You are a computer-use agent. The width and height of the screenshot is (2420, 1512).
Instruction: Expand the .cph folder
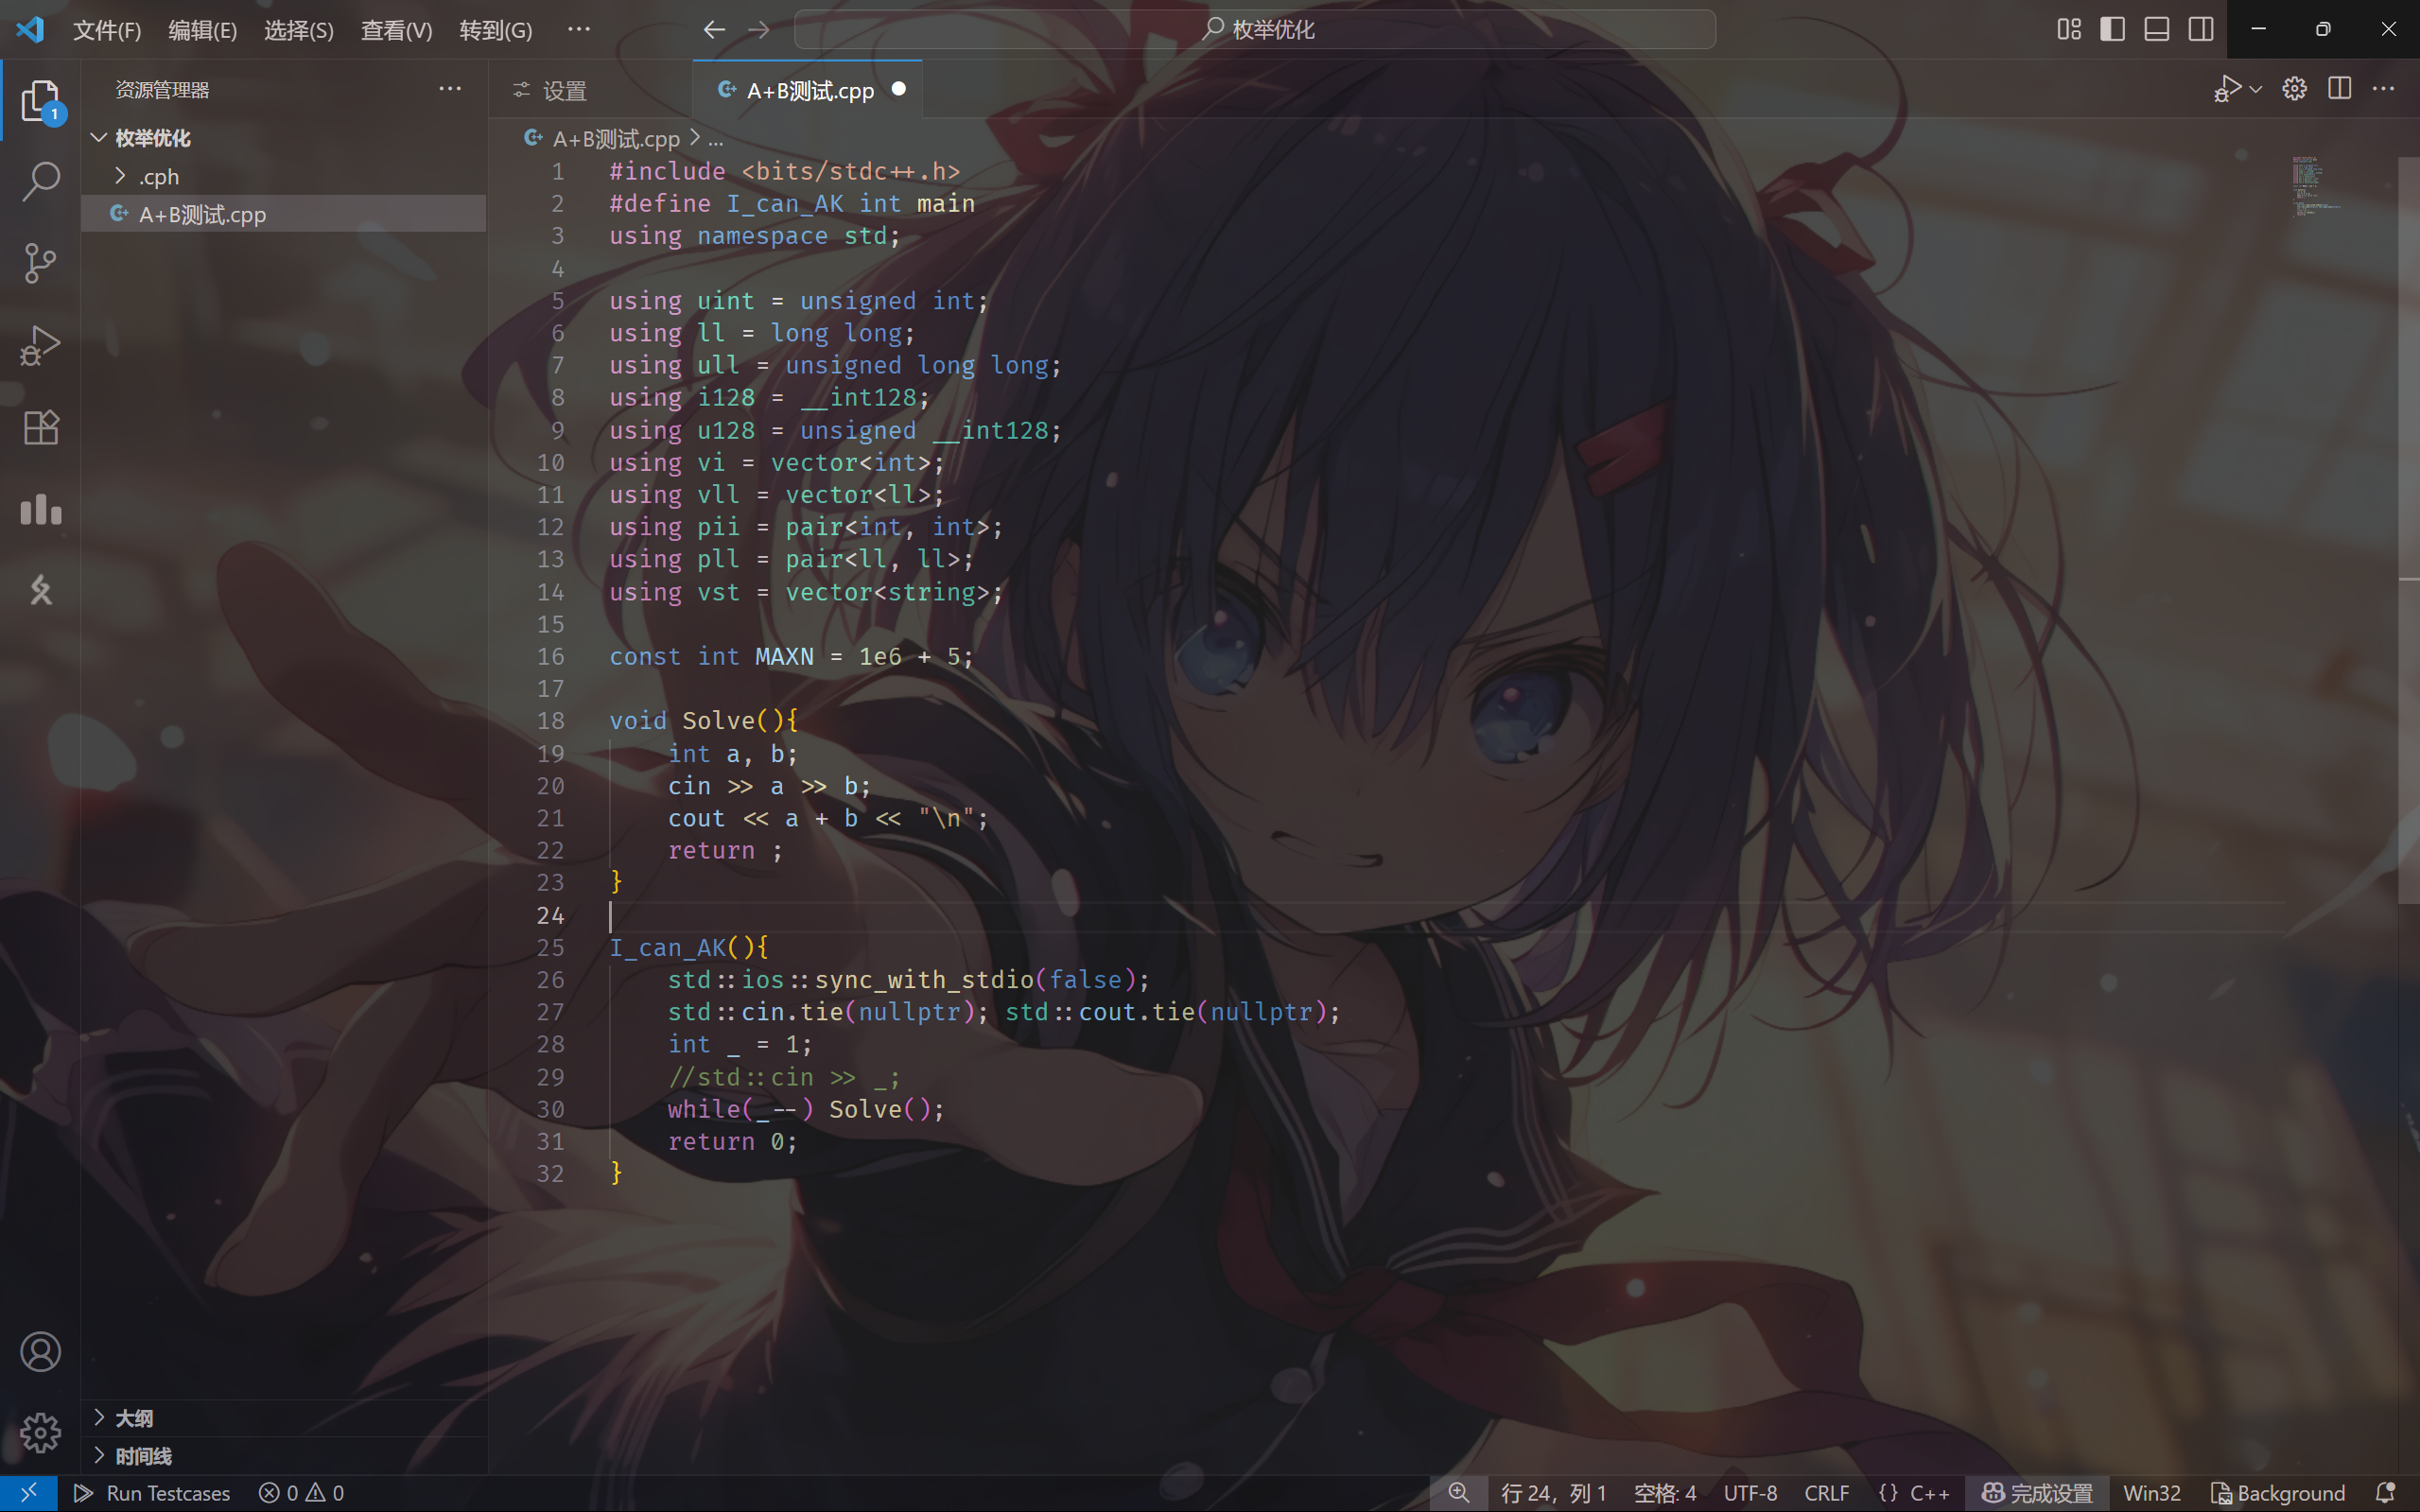(158, 177)
